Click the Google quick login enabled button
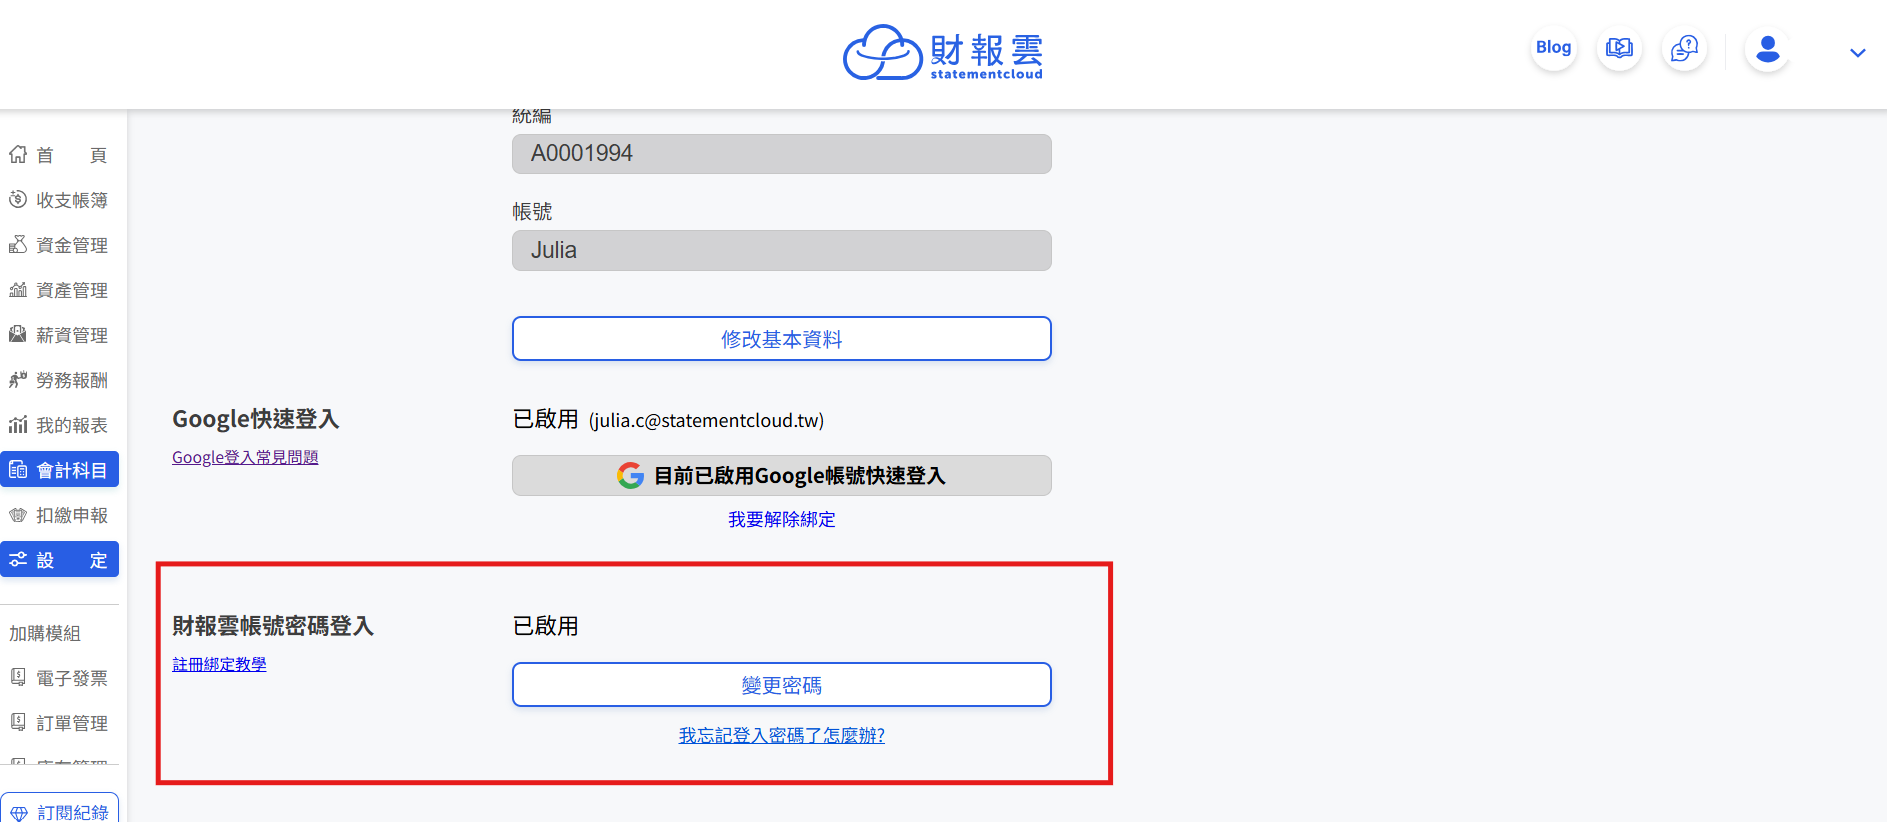This screenshot has width=1887, height=822. point(782,476)
